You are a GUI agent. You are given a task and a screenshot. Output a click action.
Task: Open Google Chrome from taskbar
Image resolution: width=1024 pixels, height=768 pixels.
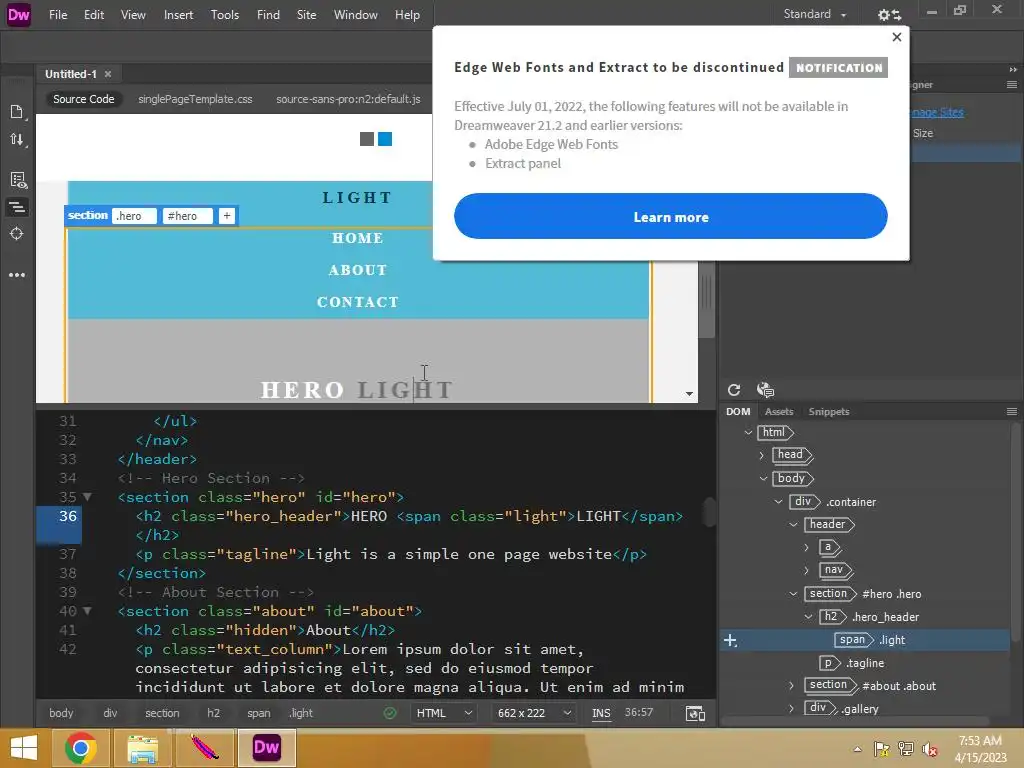click(81, 747)
